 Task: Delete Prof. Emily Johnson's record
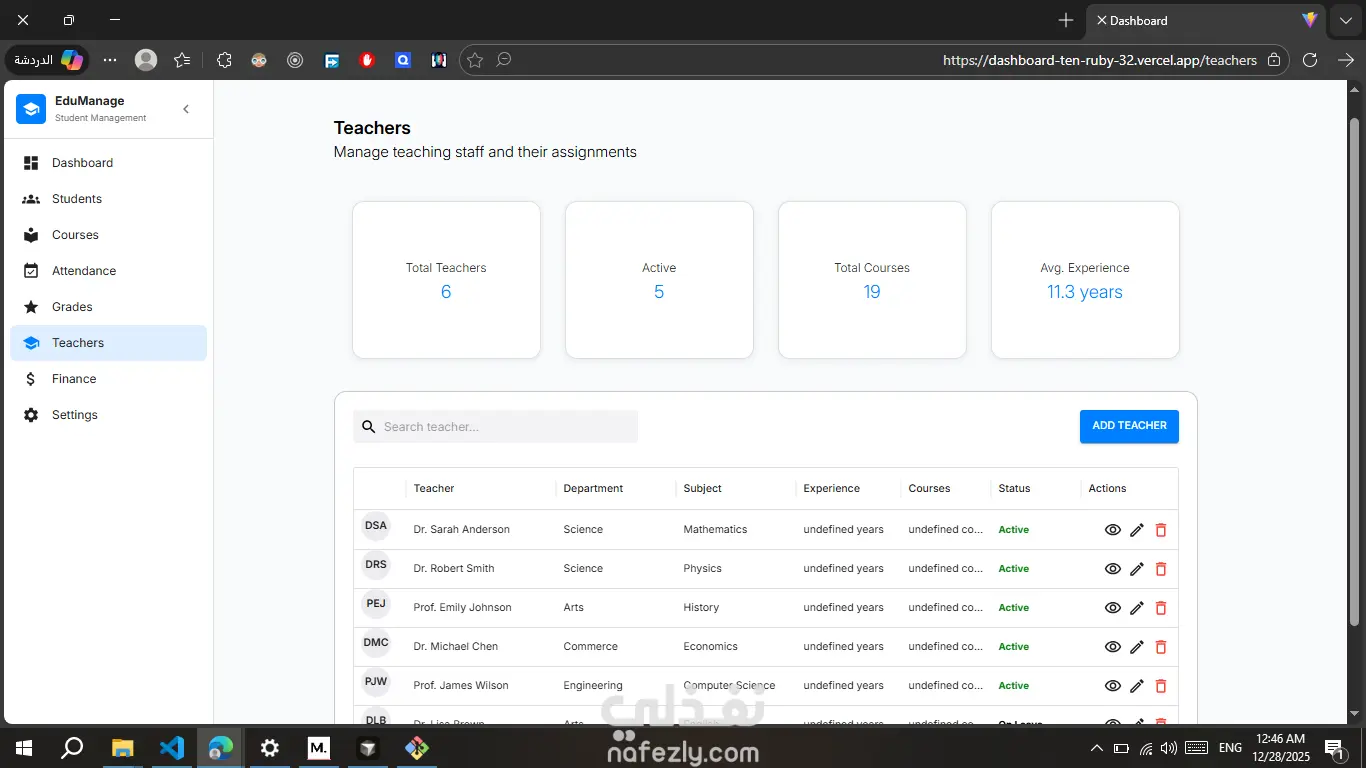coord(1161,608)
